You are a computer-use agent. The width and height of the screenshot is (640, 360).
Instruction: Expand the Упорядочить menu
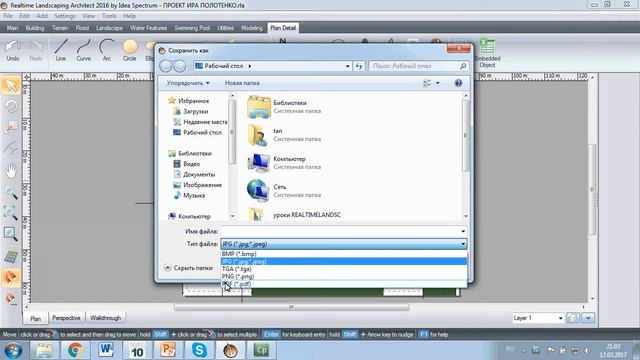click(x=188, y=83)
